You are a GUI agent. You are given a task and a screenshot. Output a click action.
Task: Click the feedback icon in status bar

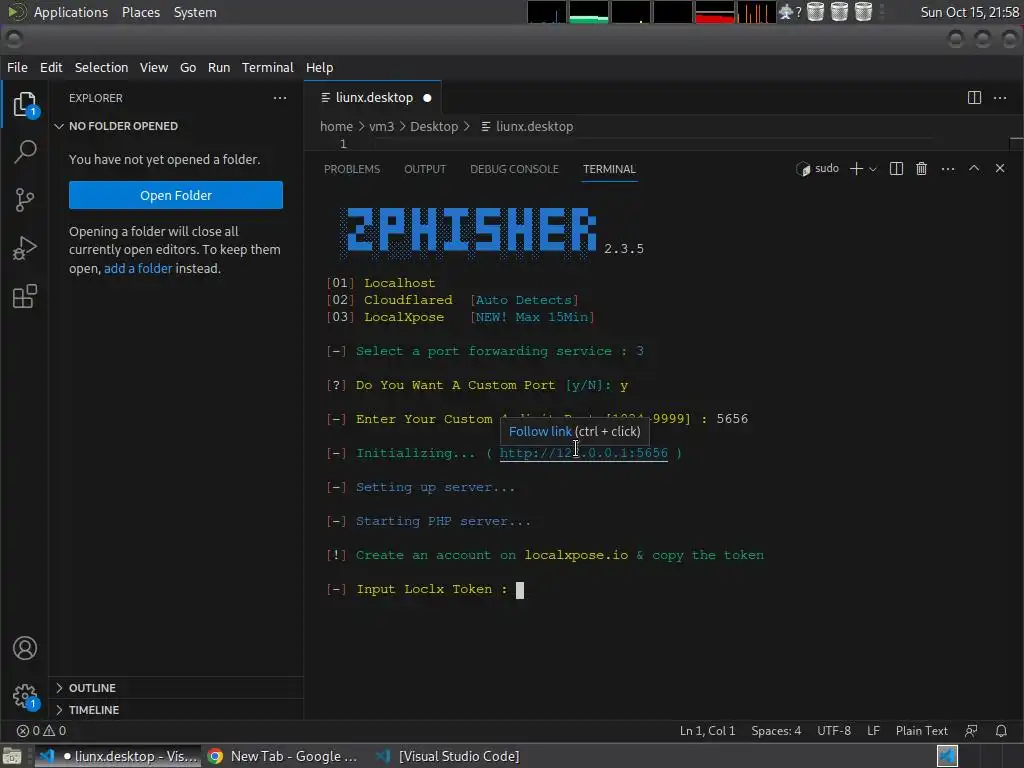tap(972, 731)
